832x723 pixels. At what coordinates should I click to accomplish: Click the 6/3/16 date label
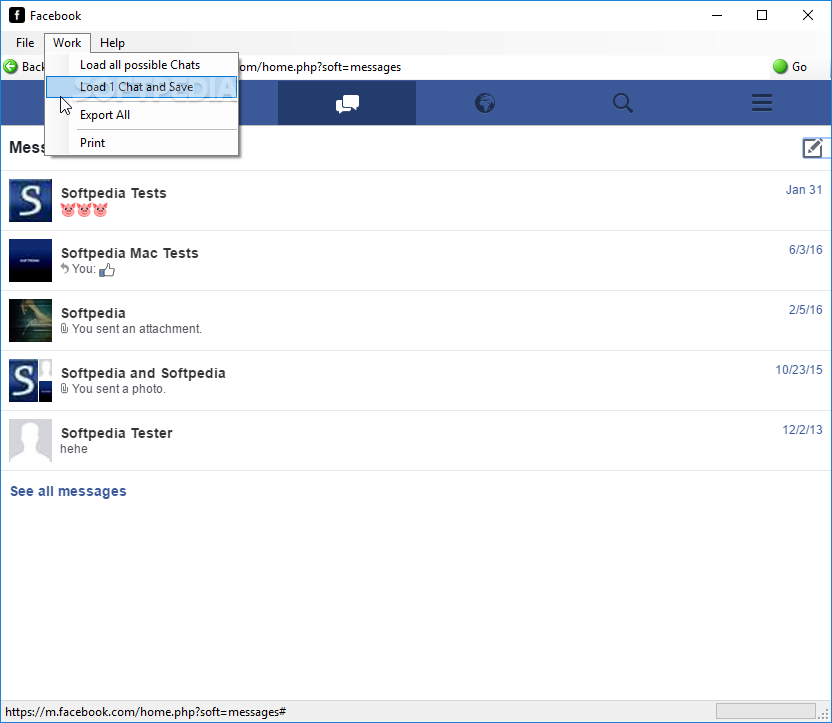805,250
